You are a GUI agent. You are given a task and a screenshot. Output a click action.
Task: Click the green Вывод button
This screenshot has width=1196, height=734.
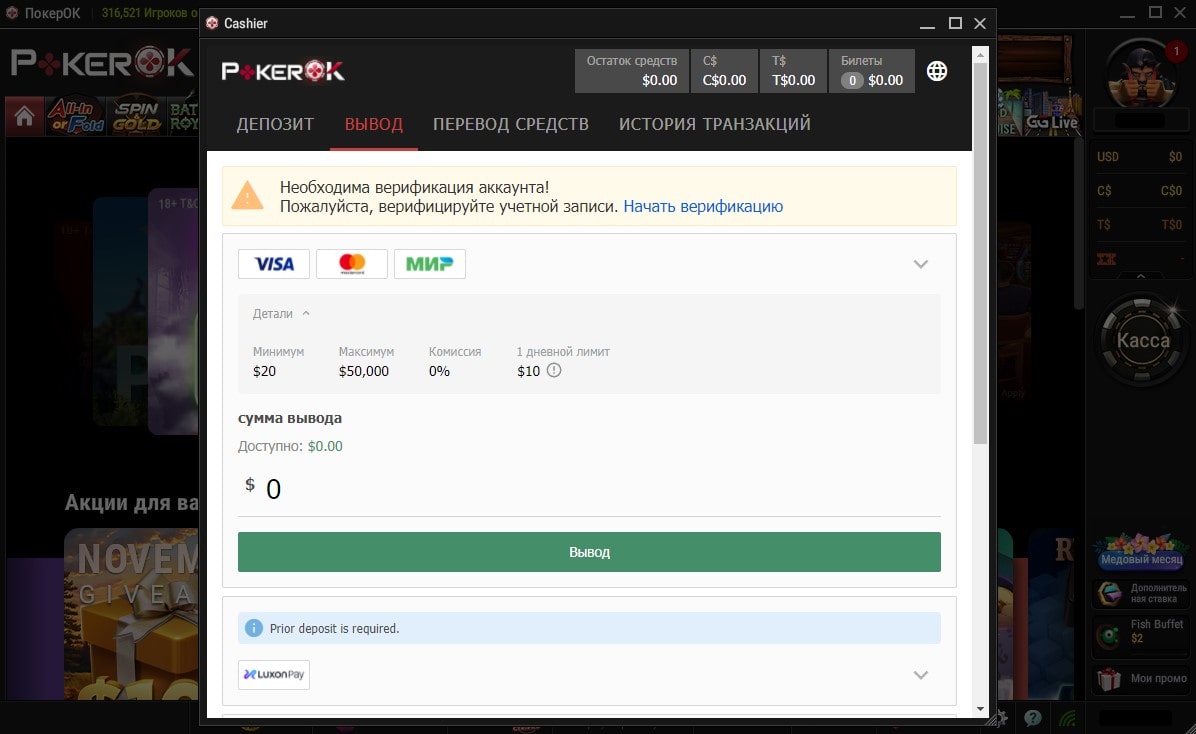pyautogui.click(x=589, y=552)
